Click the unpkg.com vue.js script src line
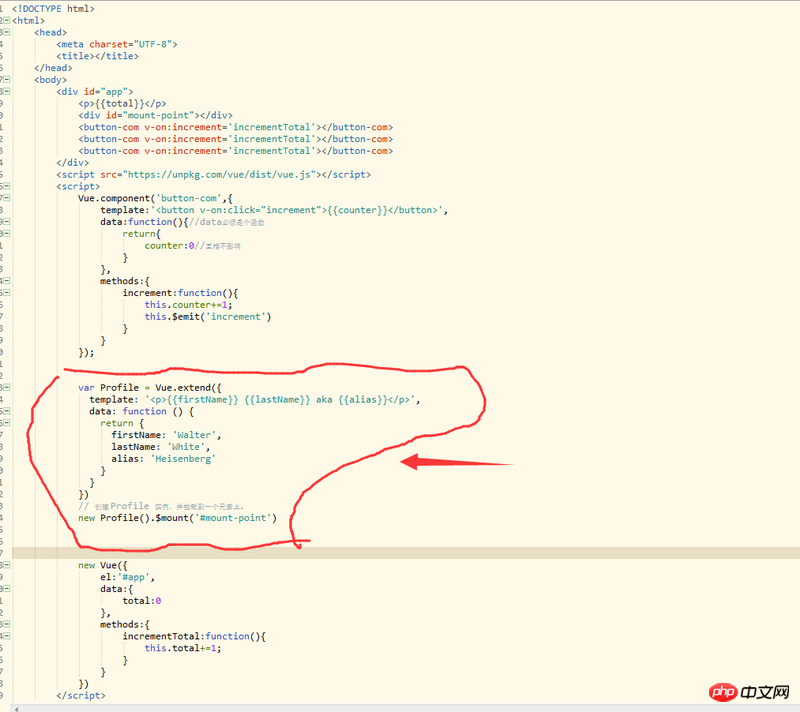The height and width of the screenshot is (712, 800). tap(214, 174)
